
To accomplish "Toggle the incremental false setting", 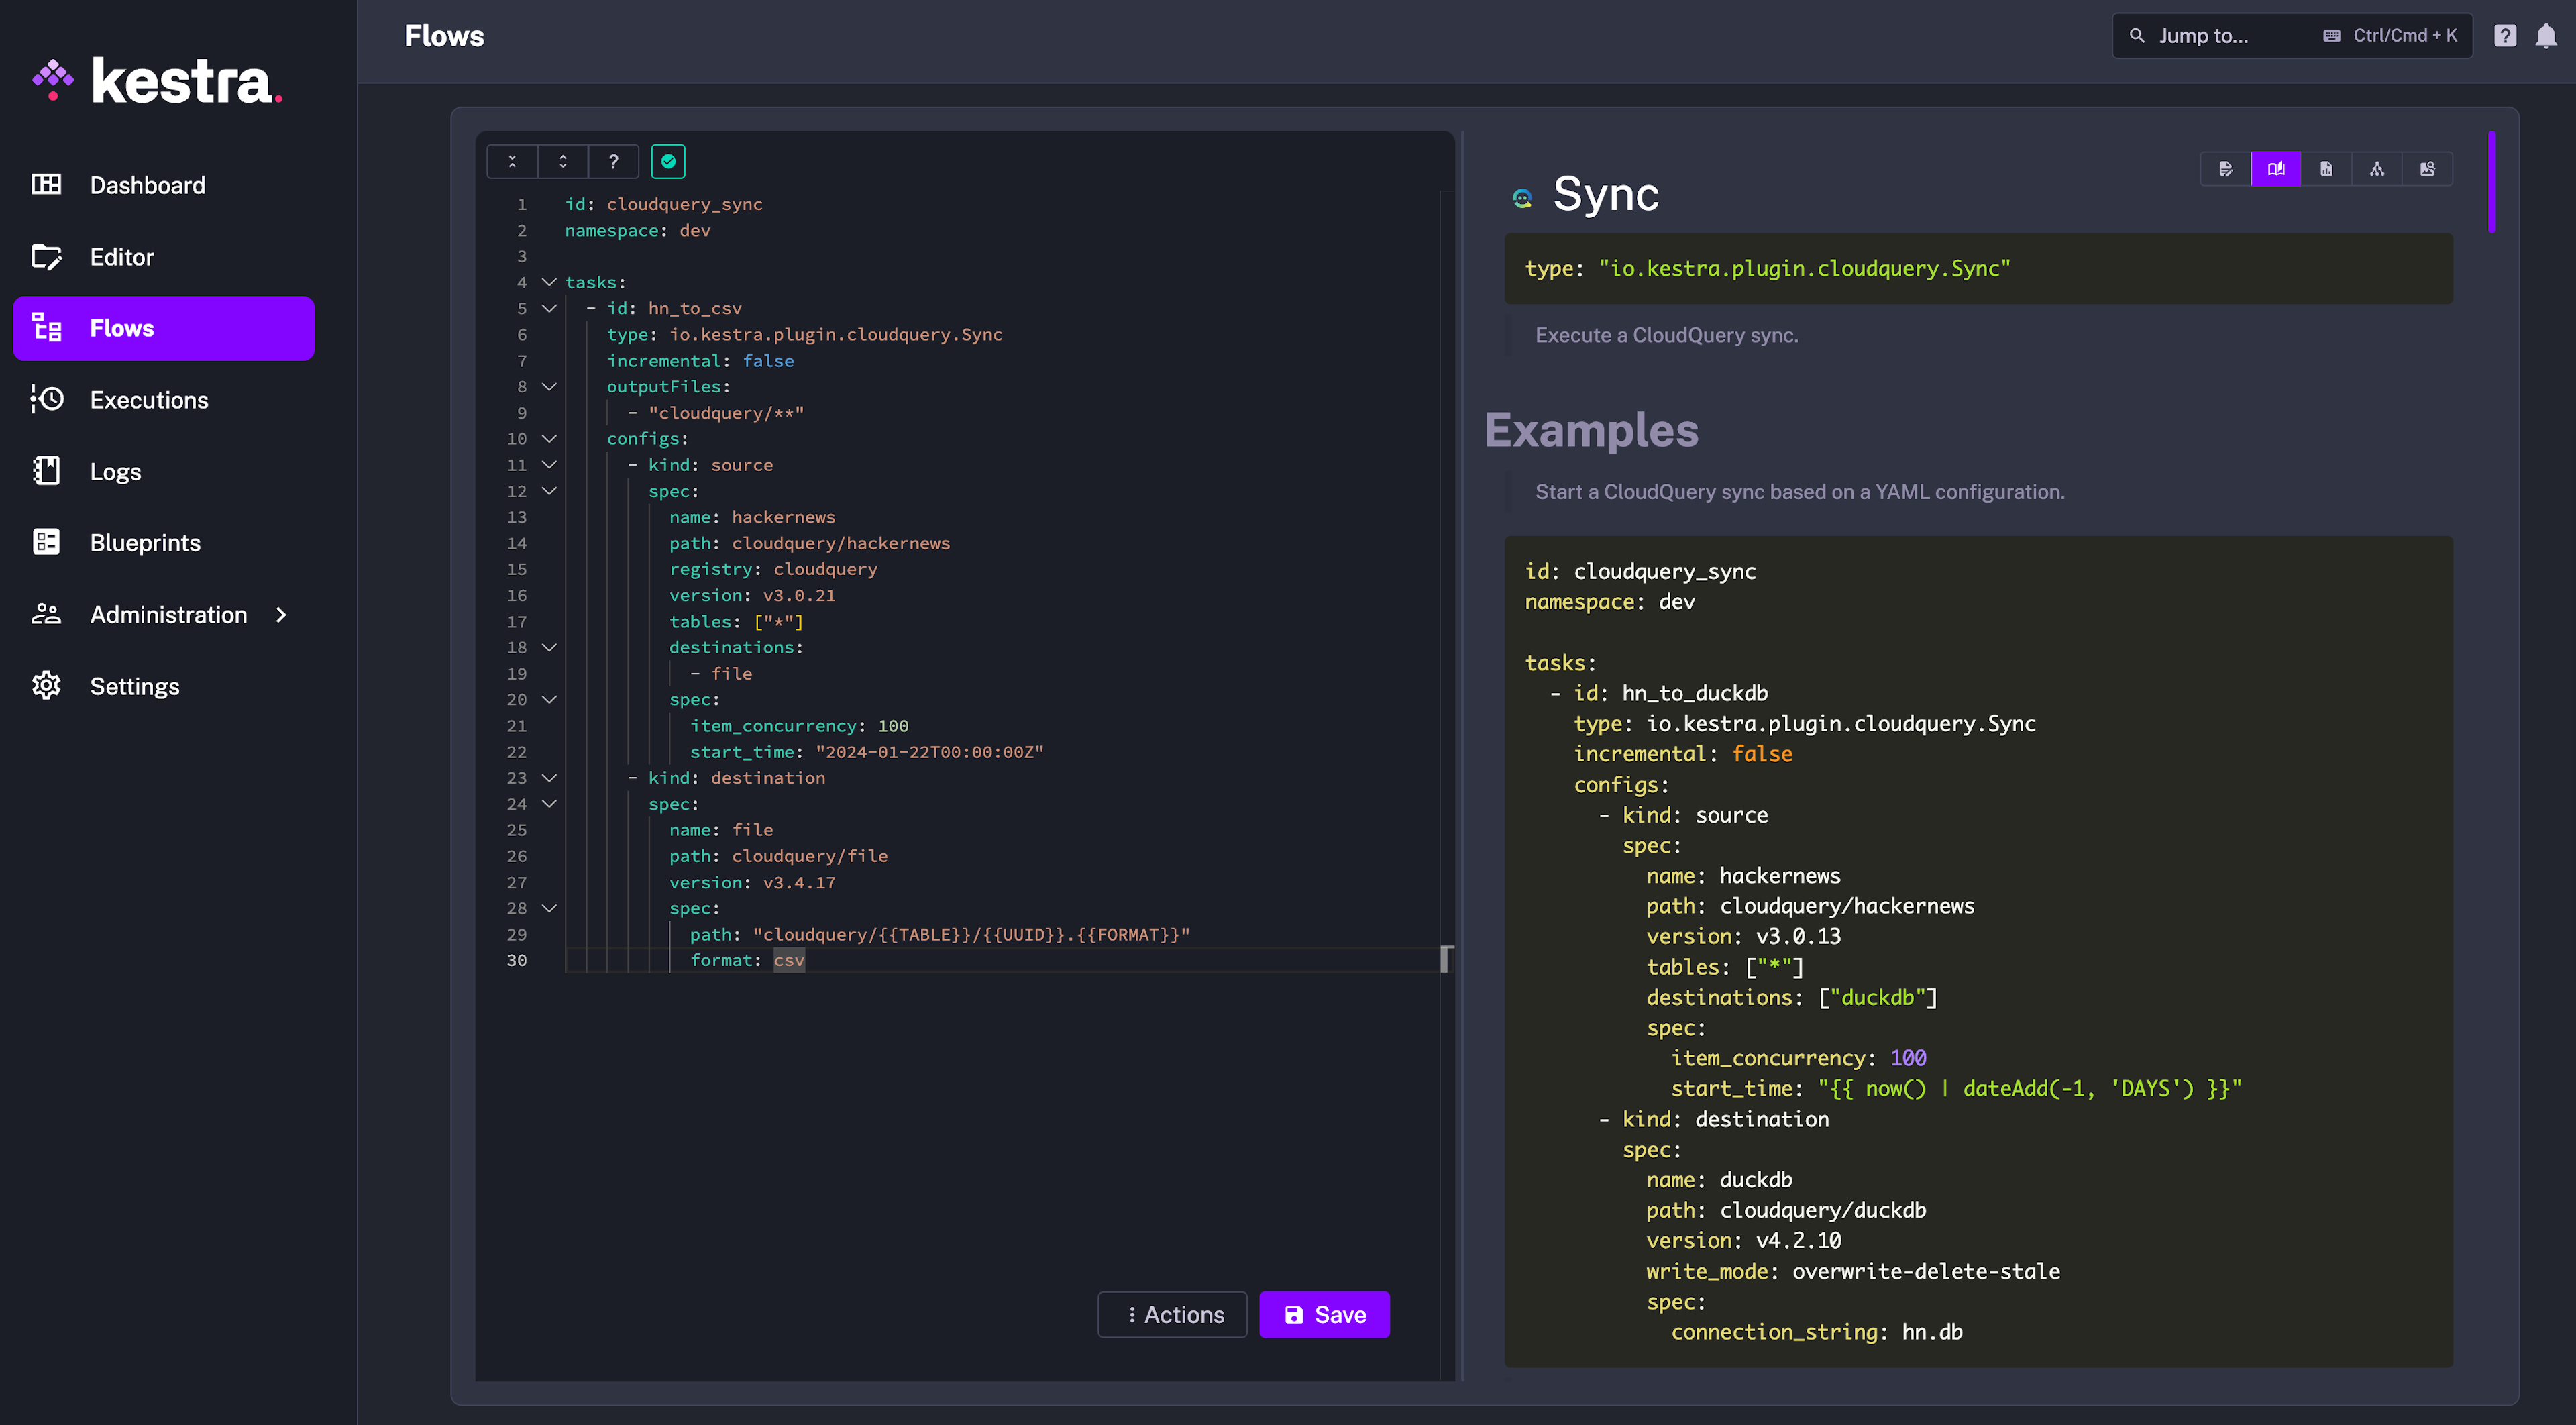I will 767,360.
